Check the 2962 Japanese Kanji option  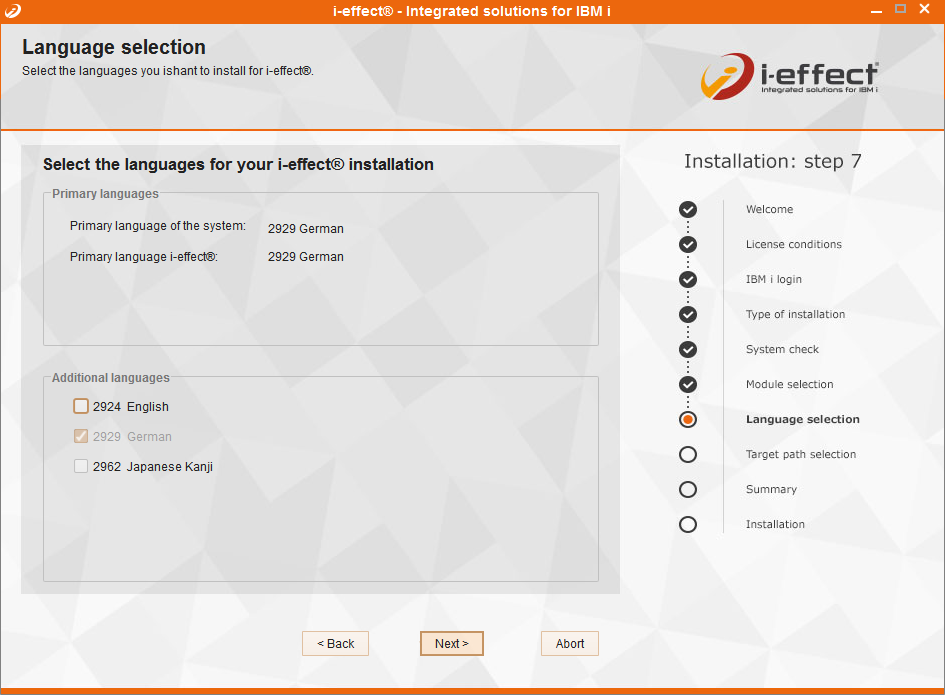[x=81, y=466]
